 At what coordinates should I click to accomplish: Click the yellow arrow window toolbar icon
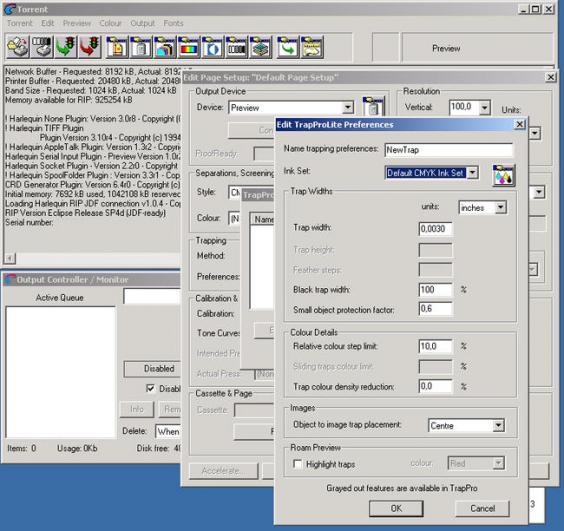[x=312, y=47]
